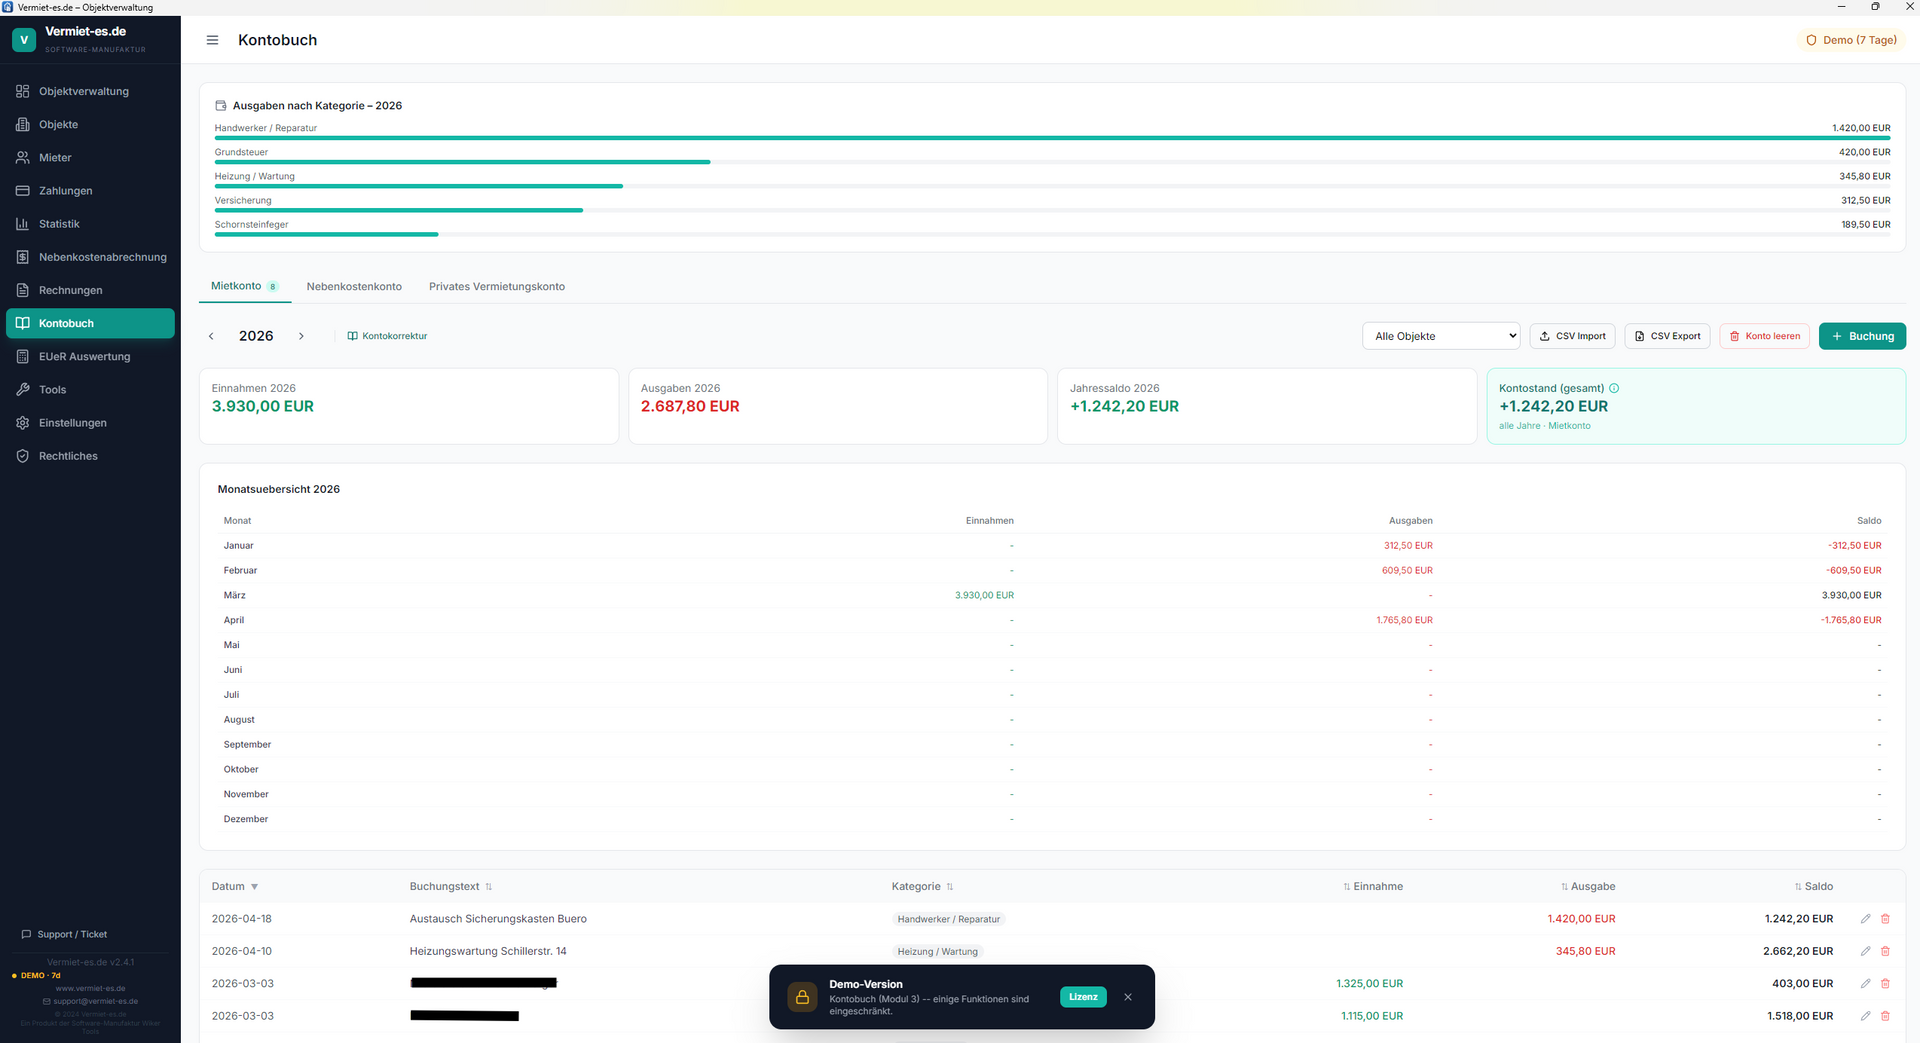Visit the www.vermiet-es.de link
The height and width of the screenshot is (1043, 1920).
[90, 988]
